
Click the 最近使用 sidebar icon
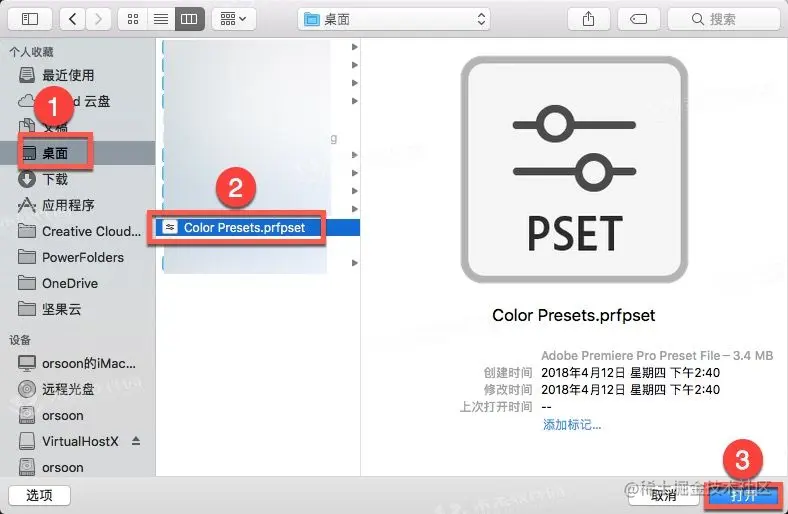27,75
